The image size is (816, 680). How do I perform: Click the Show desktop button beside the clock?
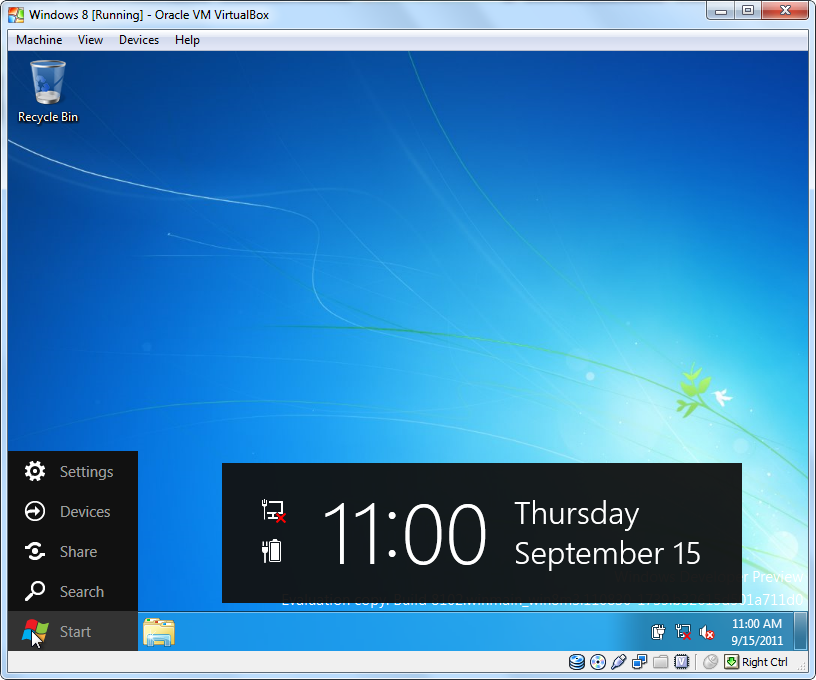coord(801,632)
